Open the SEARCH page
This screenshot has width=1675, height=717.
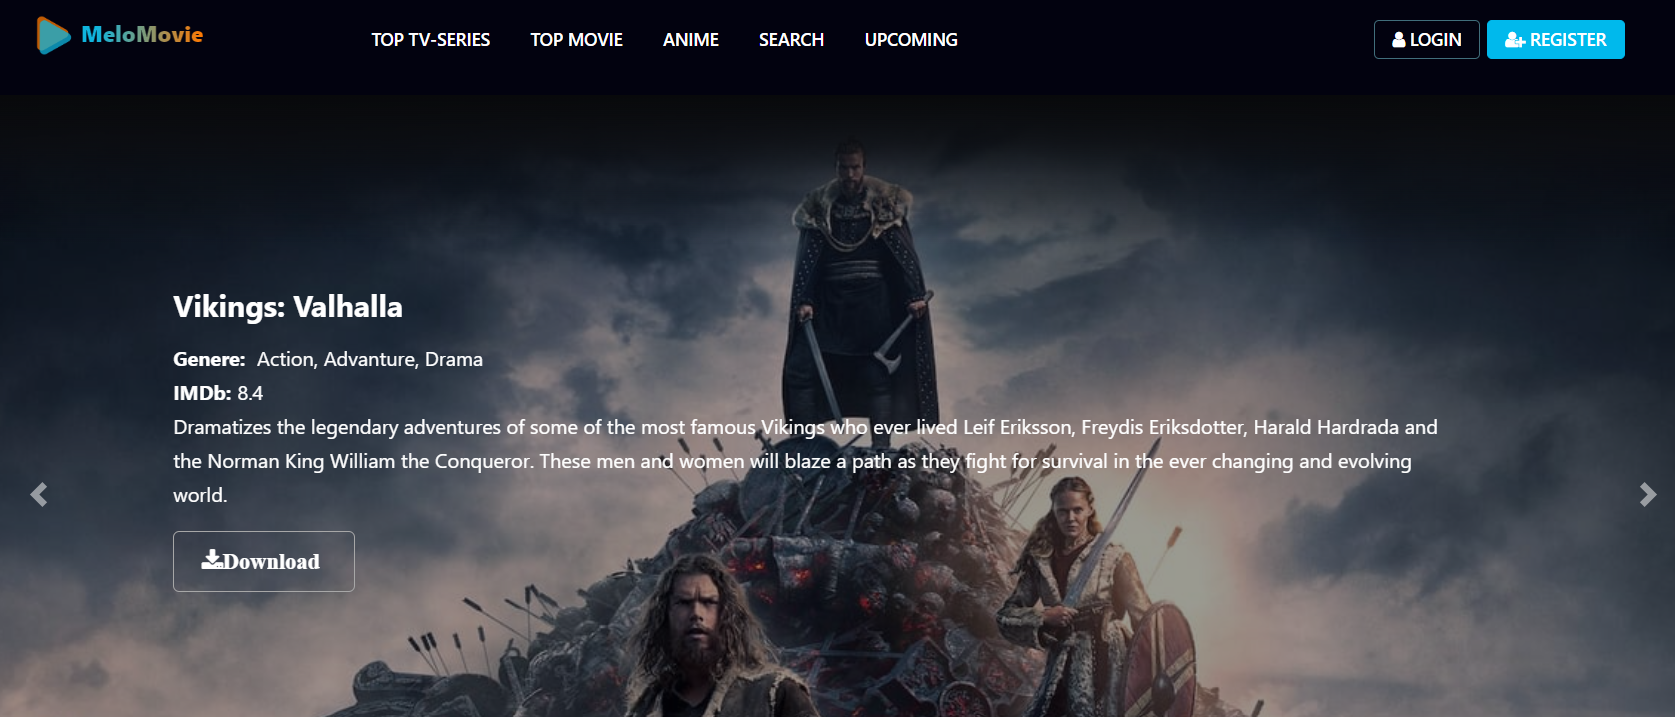pos(791,40)
